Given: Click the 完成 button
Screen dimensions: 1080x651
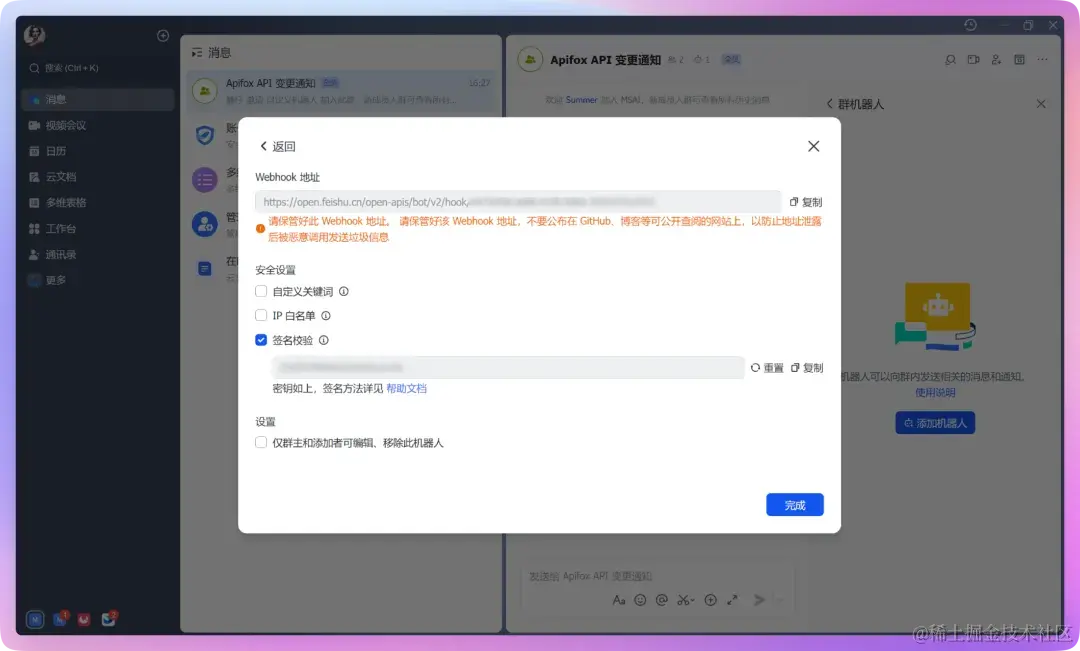Looking at the screenshot, I should 795,505.
